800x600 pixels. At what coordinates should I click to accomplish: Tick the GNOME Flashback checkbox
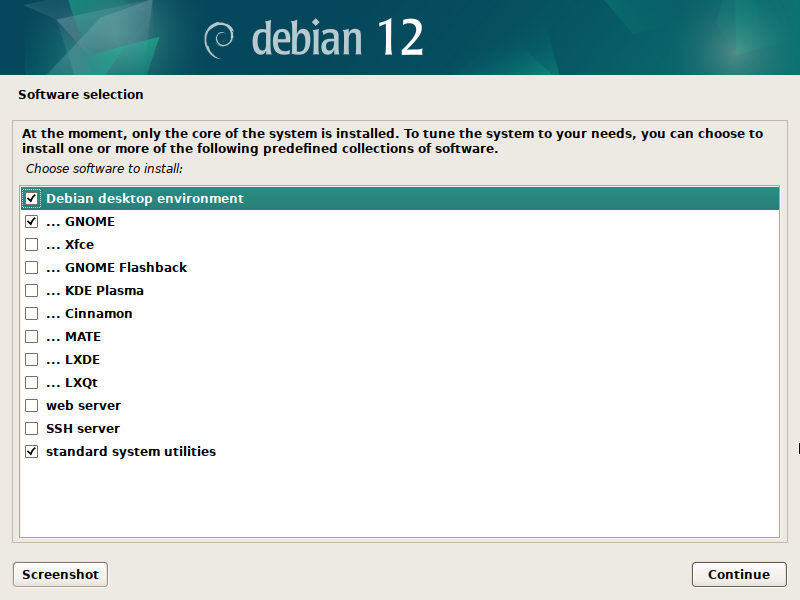pos(32,267)
